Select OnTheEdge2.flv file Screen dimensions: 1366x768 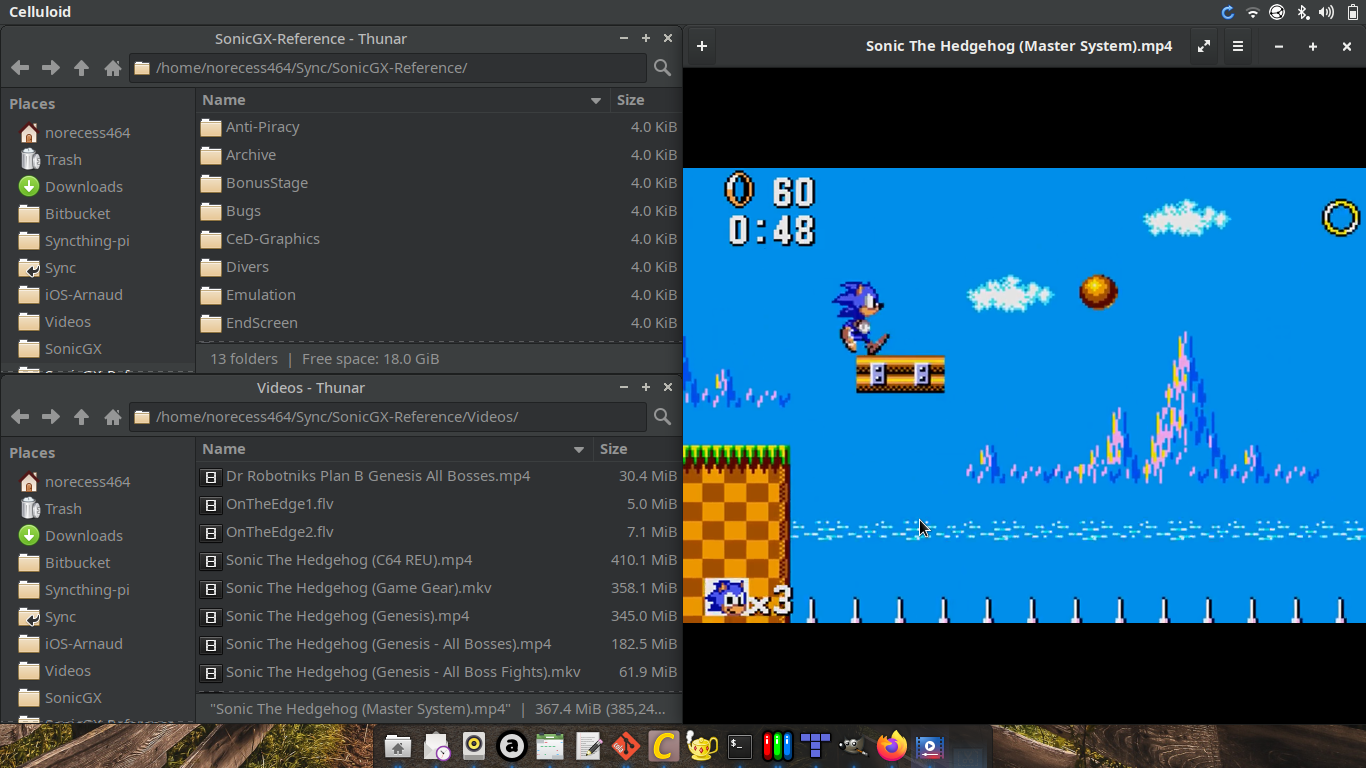pyautogui.click(x=438, y=532)
